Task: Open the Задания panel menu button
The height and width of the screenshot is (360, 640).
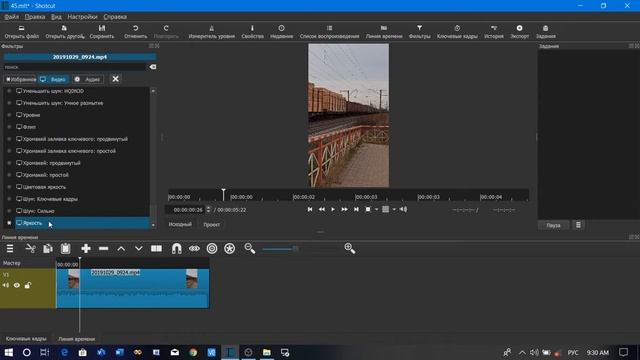Action: (x=578, y=225)
